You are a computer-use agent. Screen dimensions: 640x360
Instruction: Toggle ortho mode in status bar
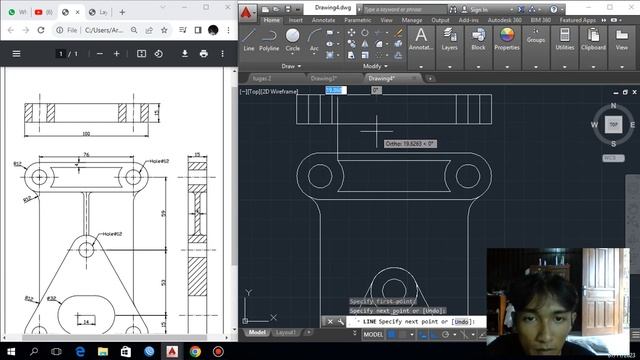[434, 335]
